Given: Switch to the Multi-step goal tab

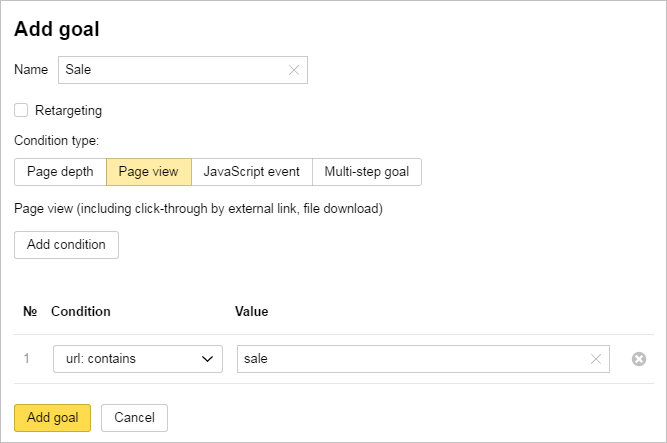Looking at the screenshot, I should tap(366, 172).
